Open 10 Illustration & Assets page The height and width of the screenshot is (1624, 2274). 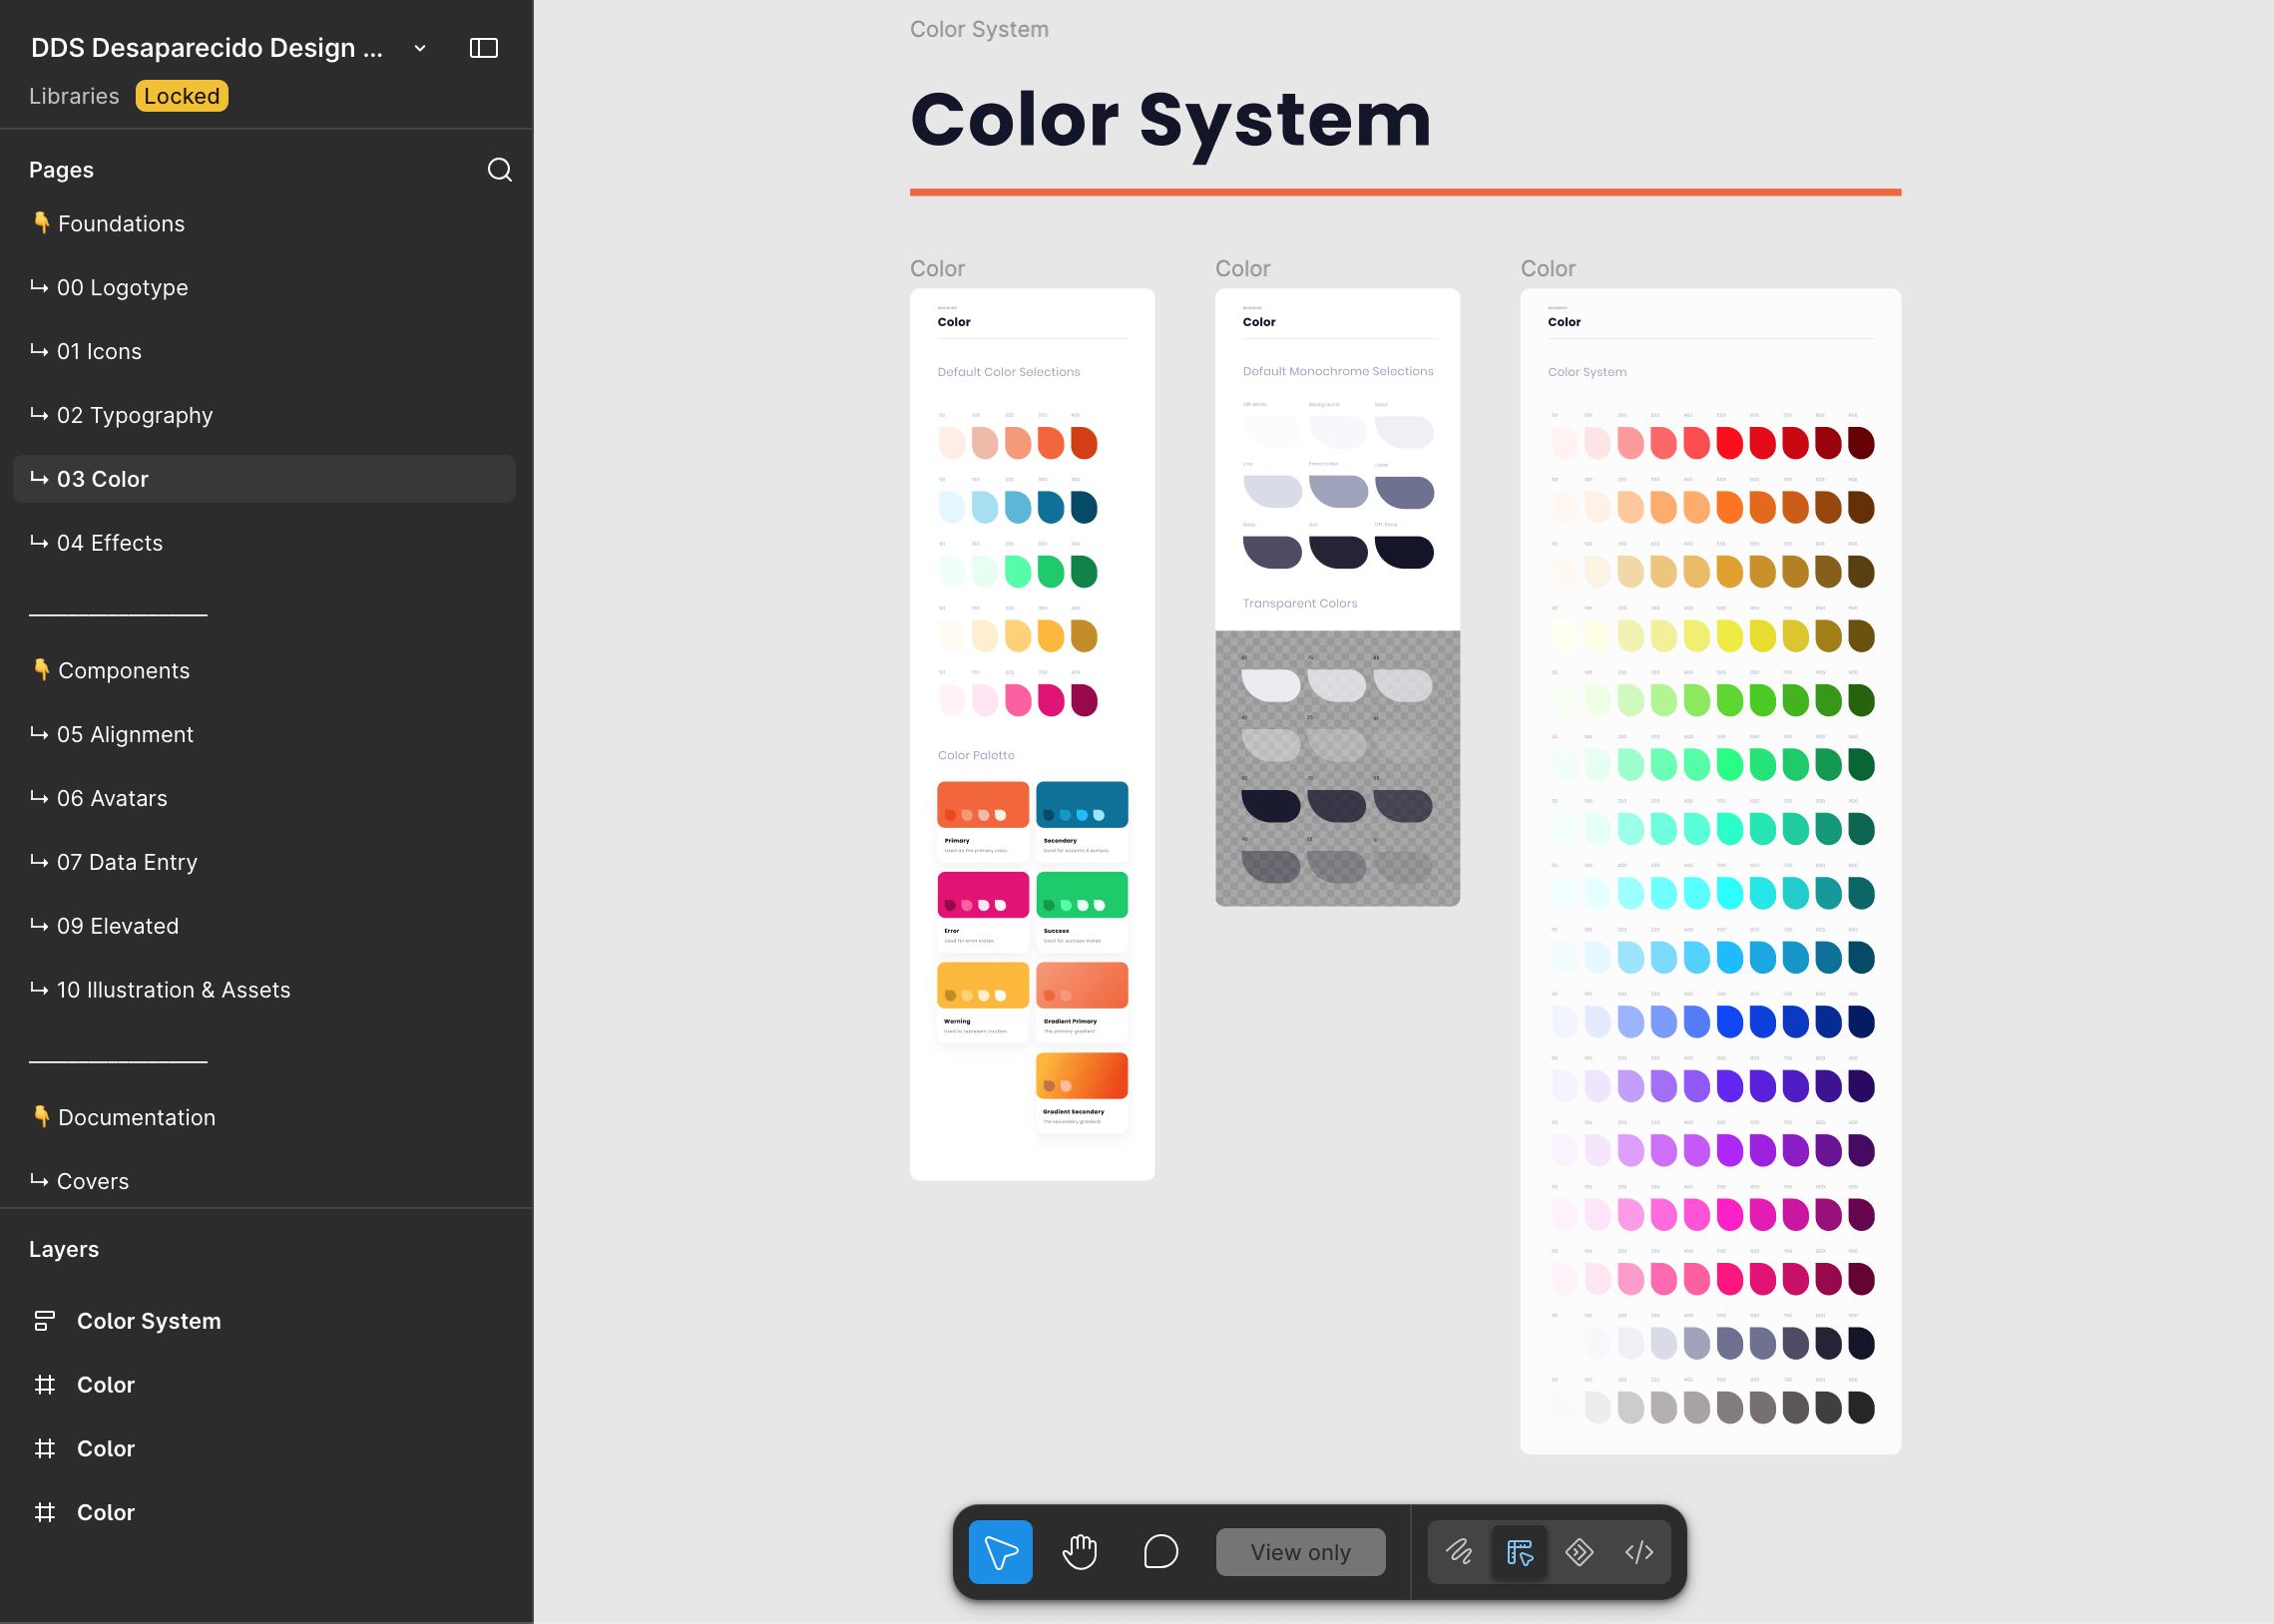click(264, 990)
